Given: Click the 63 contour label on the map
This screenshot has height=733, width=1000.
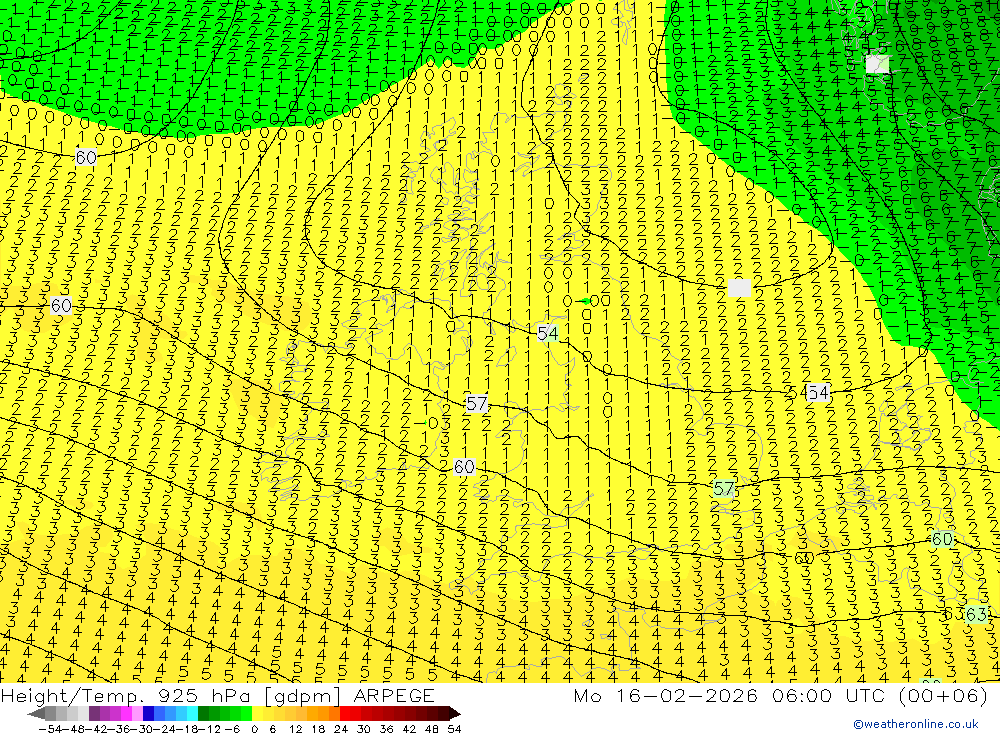Looking at the screenshot, I should [976, 614].
